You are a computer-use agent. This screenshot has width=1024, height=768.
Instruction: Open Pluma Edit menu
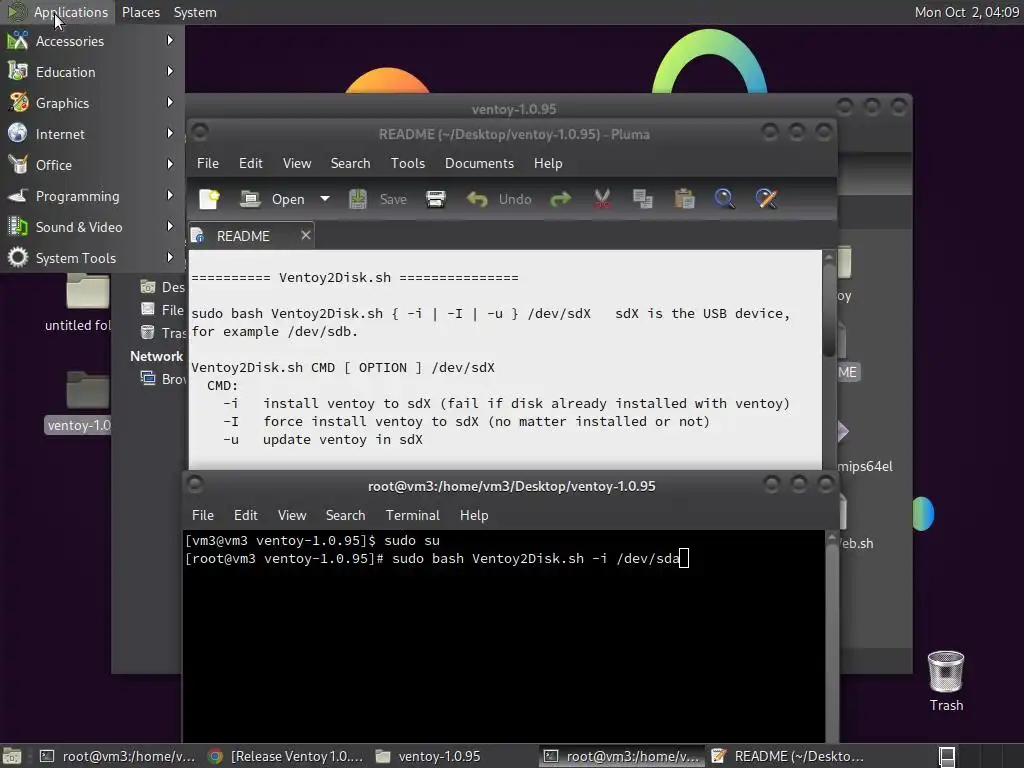tap(251, 163)
